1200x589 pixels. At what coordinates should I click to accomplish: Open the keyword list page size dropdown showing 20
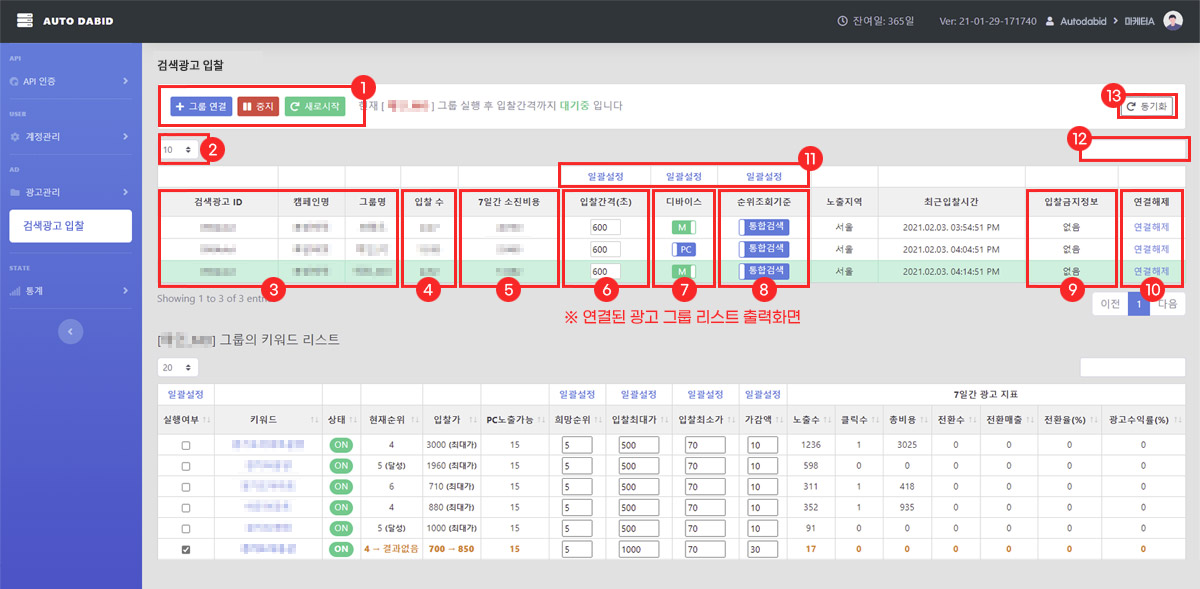177,368
